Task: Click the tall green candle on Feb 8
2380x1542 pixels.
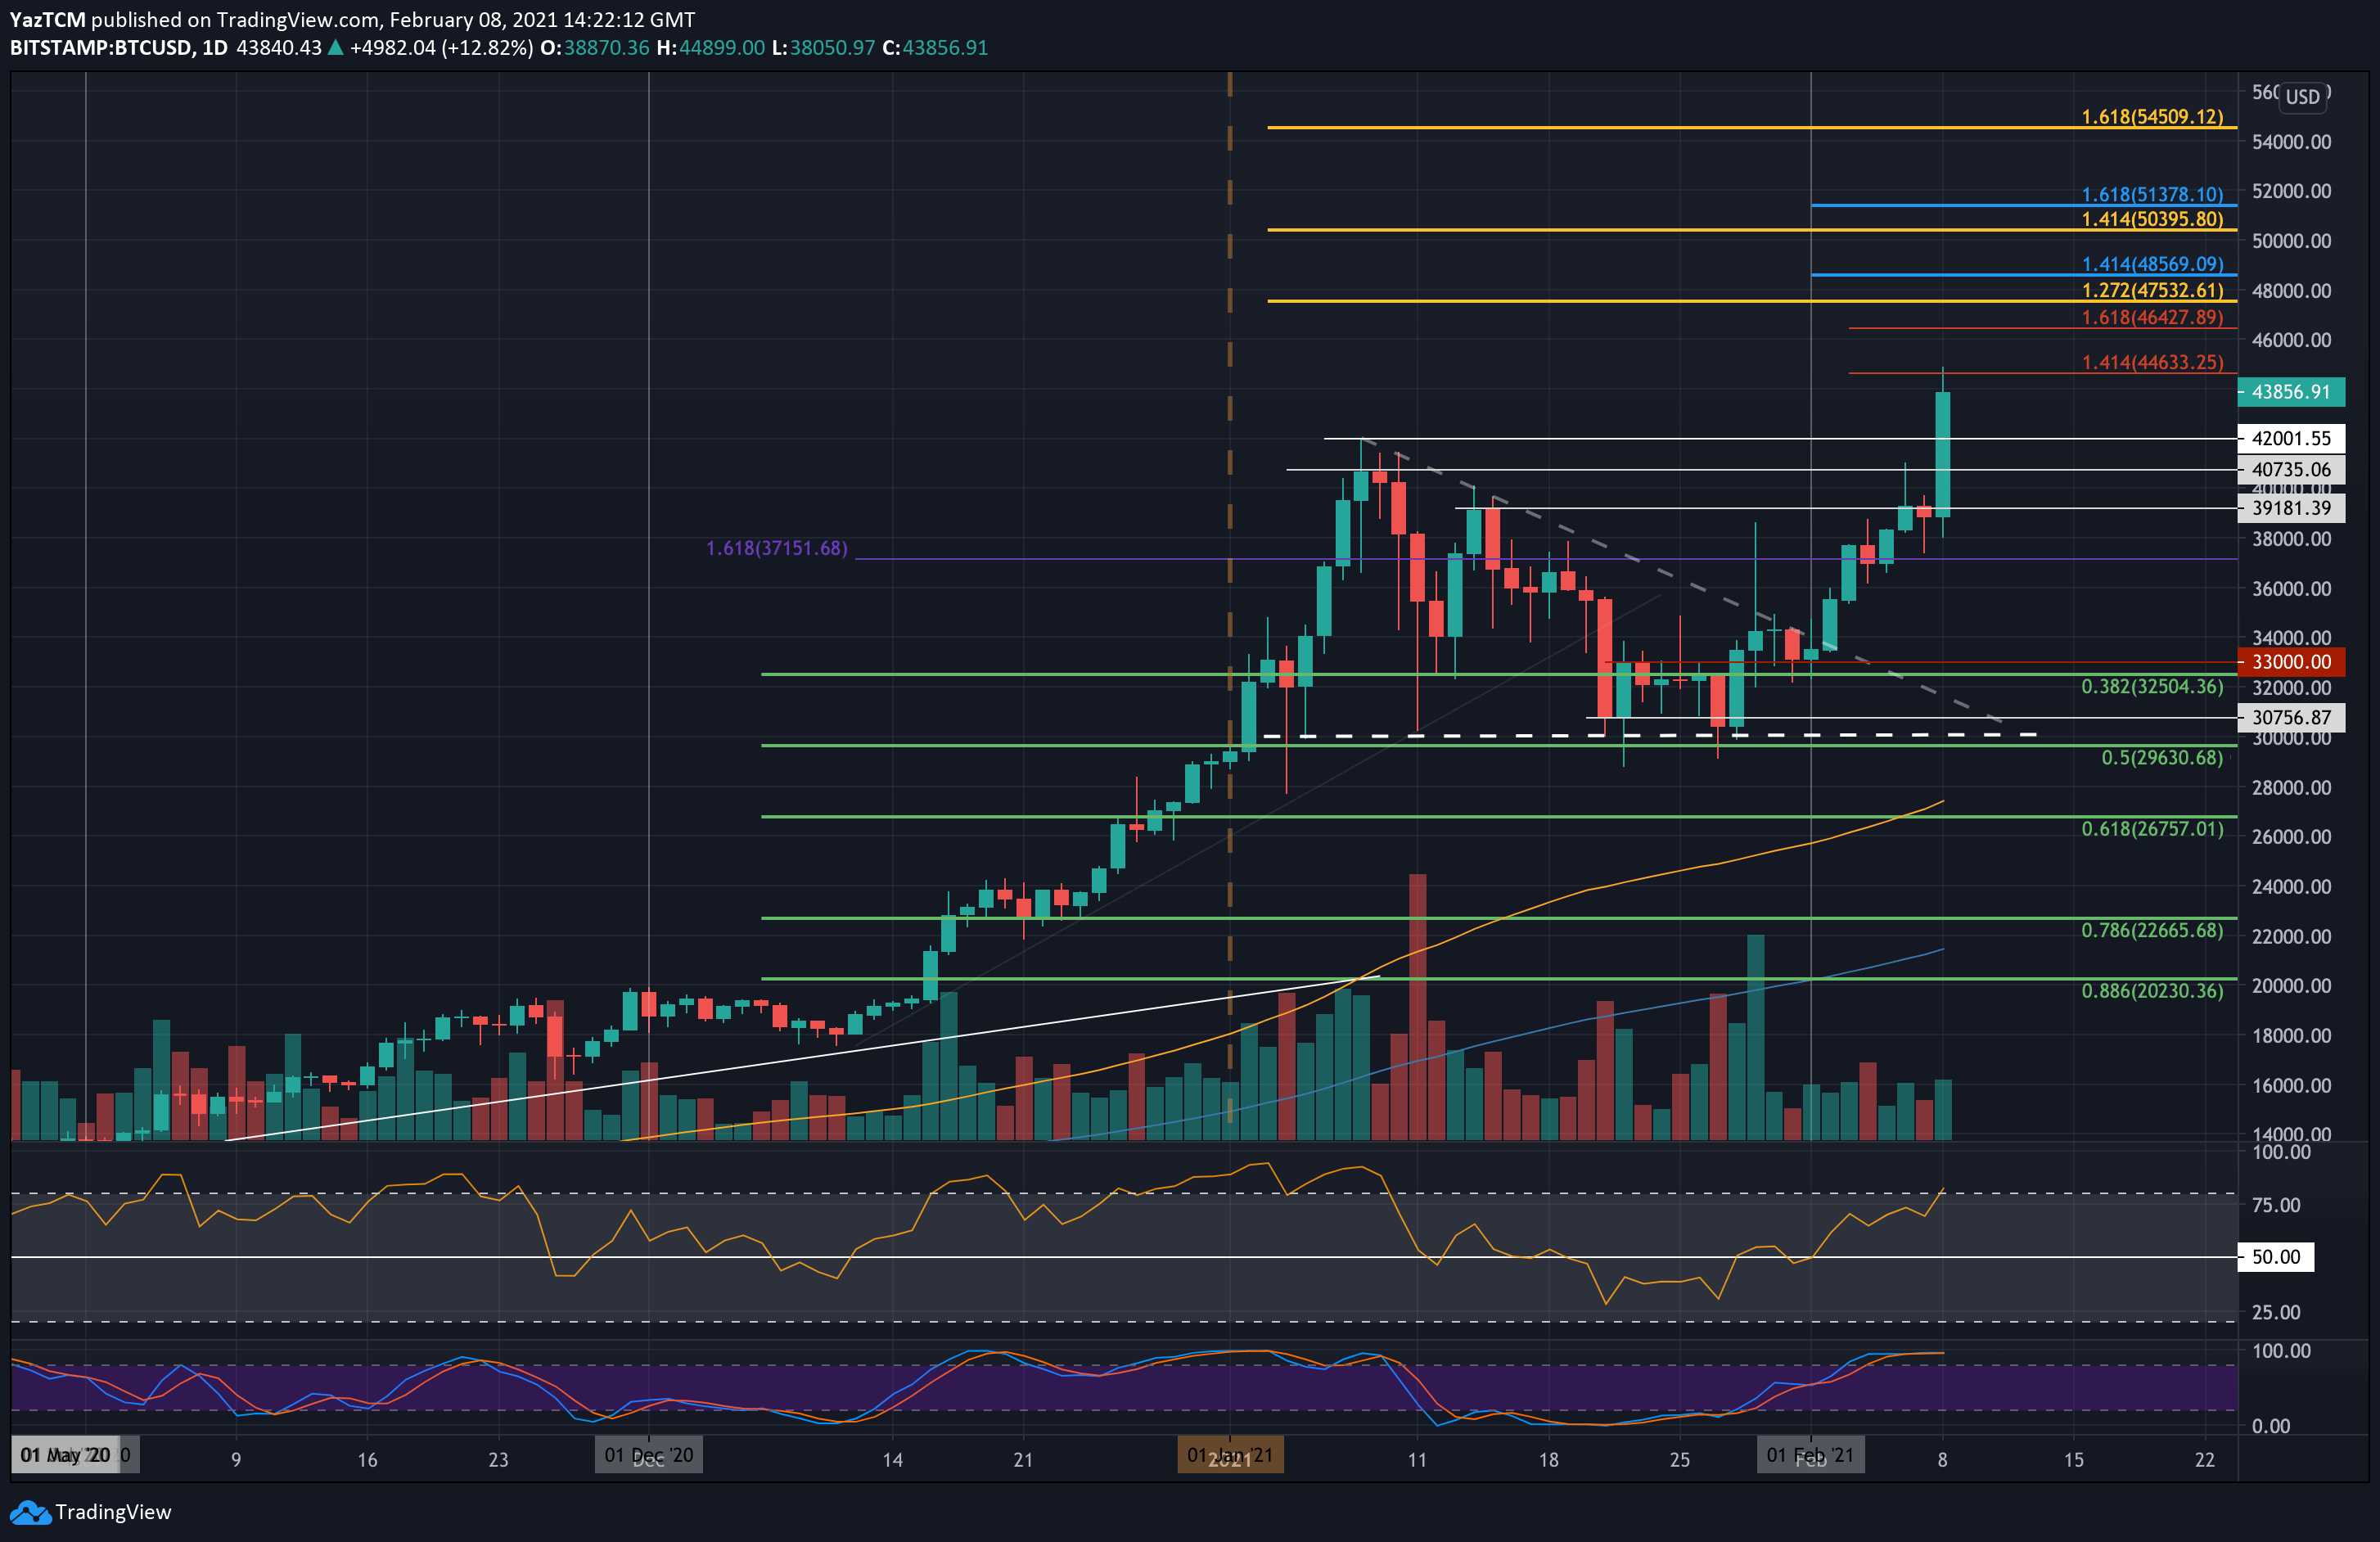Action: [x=1942, y=454]
